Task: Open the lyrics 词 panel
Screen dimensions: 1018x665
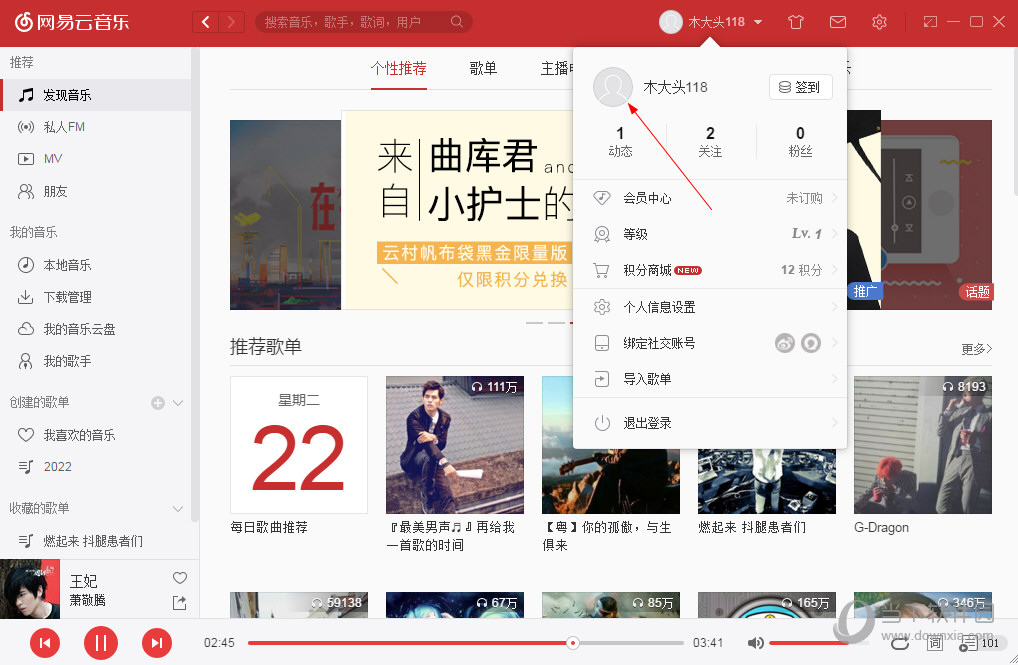Action: (x=931, y=643)
